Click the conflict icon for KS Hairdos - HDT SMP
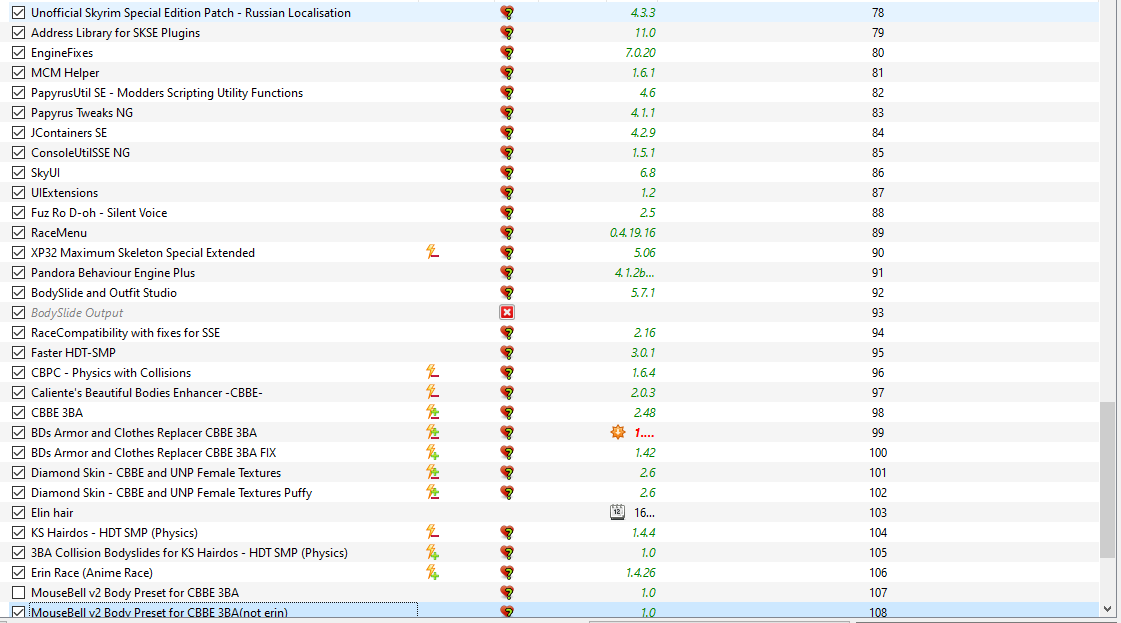The height and width of the screenshot is (623, 1121). pos(433,532)
